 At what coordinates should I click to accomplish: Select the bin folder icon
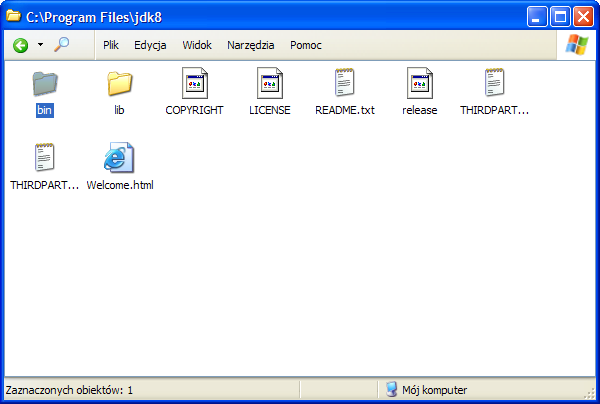(45, 83)
